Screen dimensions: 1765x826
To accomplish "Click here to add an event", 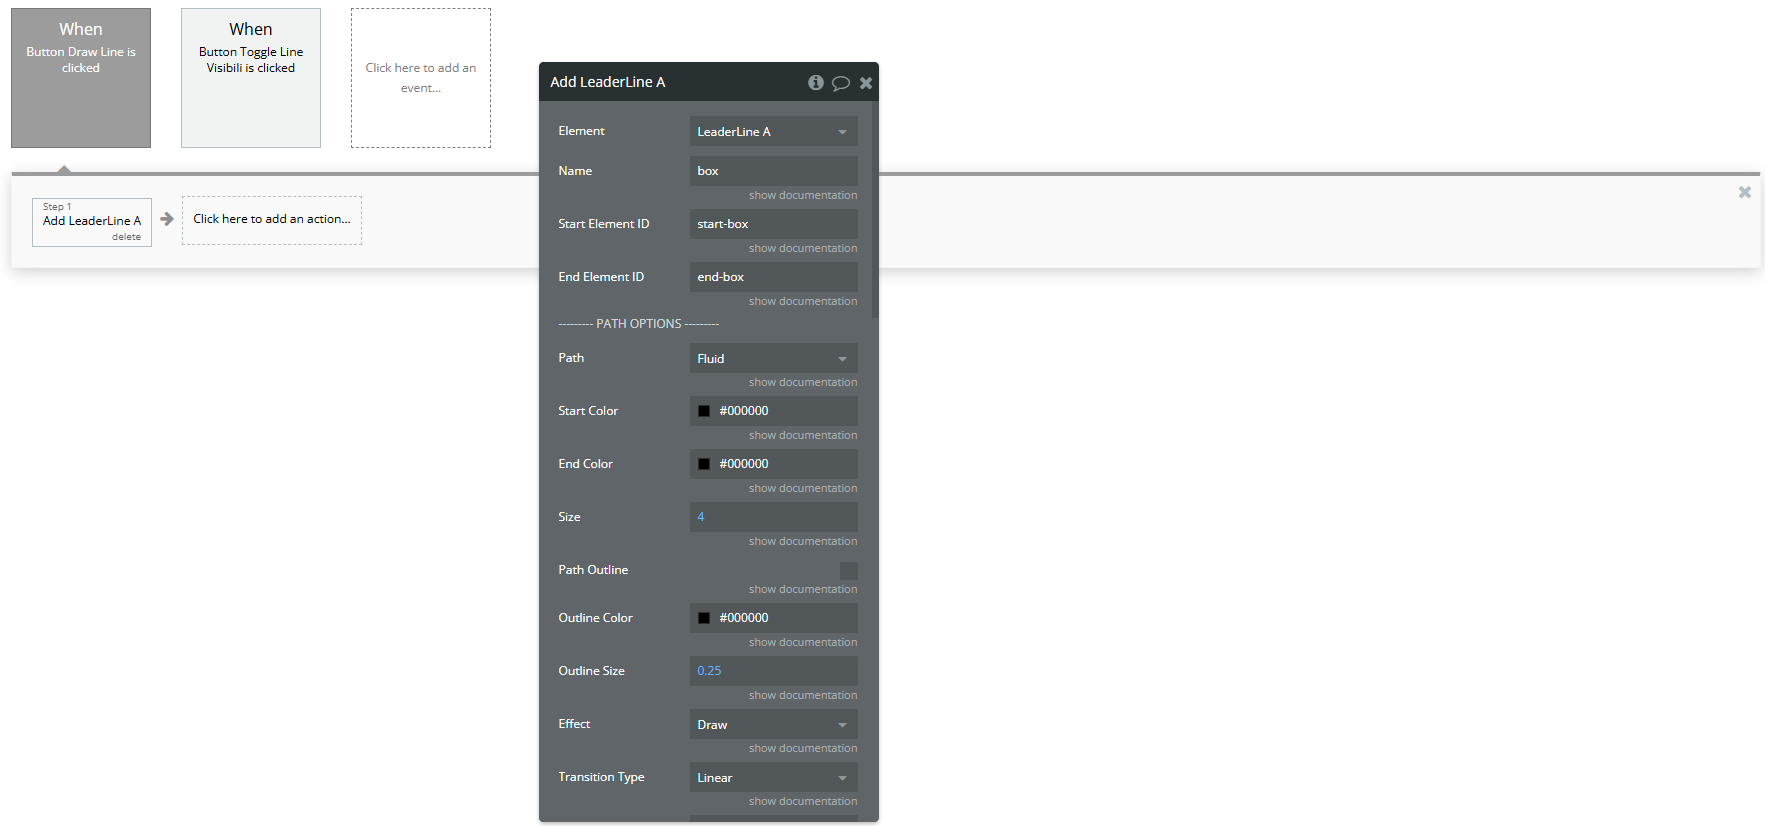I will 421,78.
